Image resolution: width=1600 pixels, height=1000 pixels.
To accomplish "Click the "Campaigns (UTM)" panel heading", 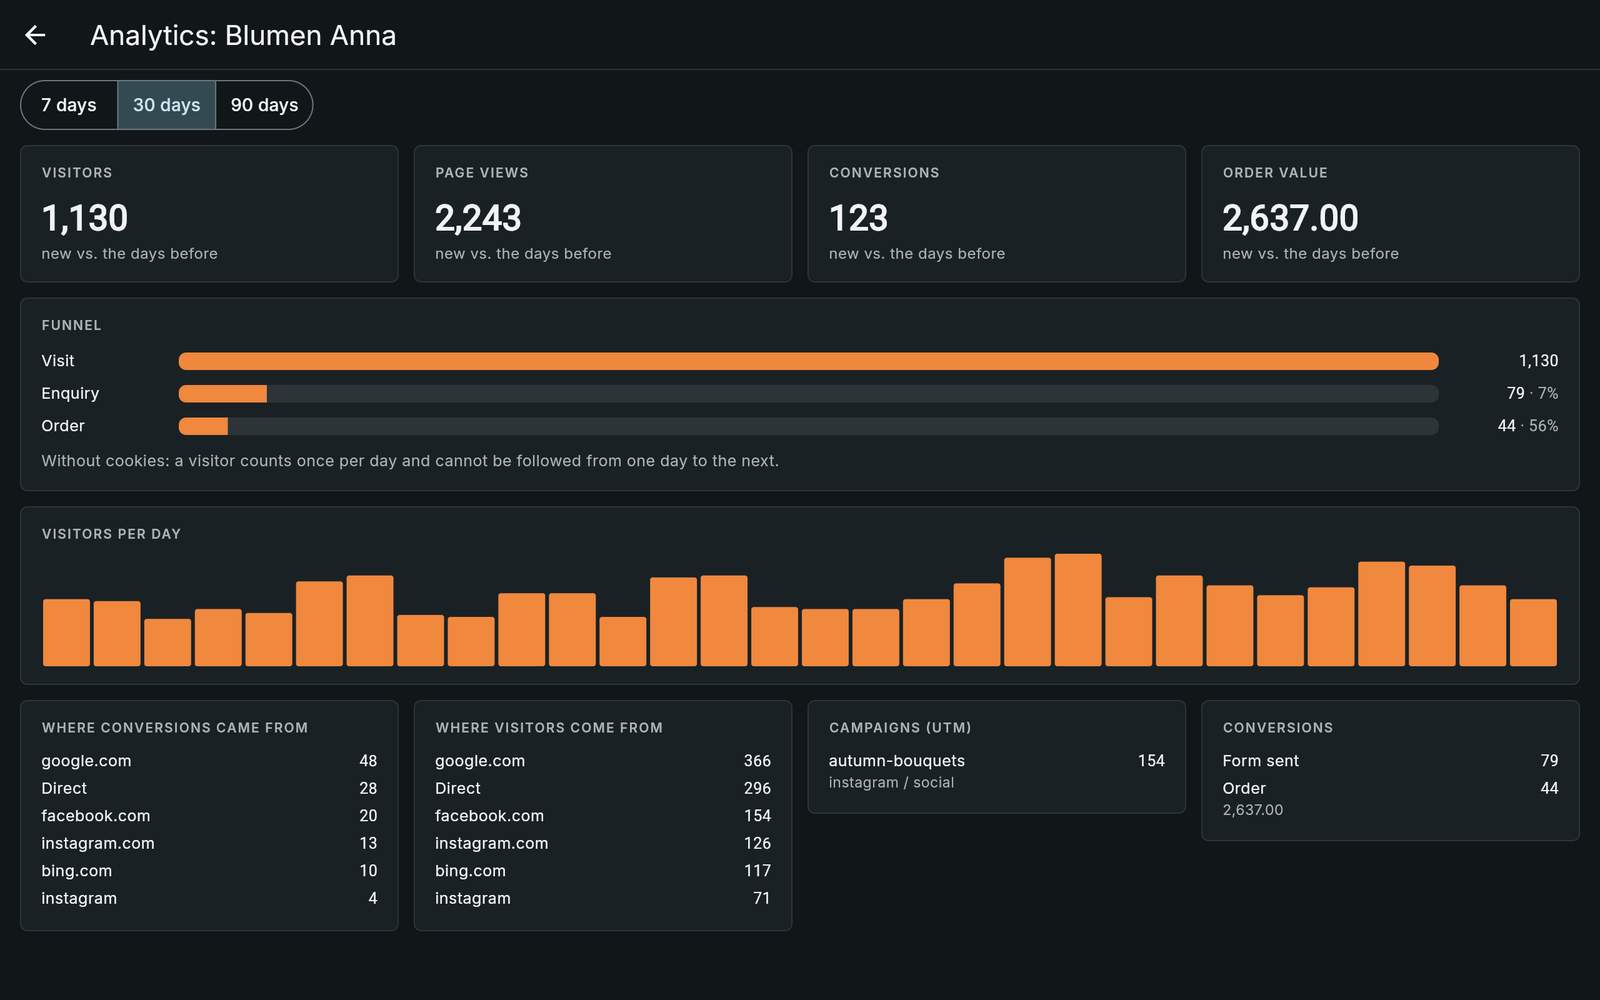I will 900,728.
